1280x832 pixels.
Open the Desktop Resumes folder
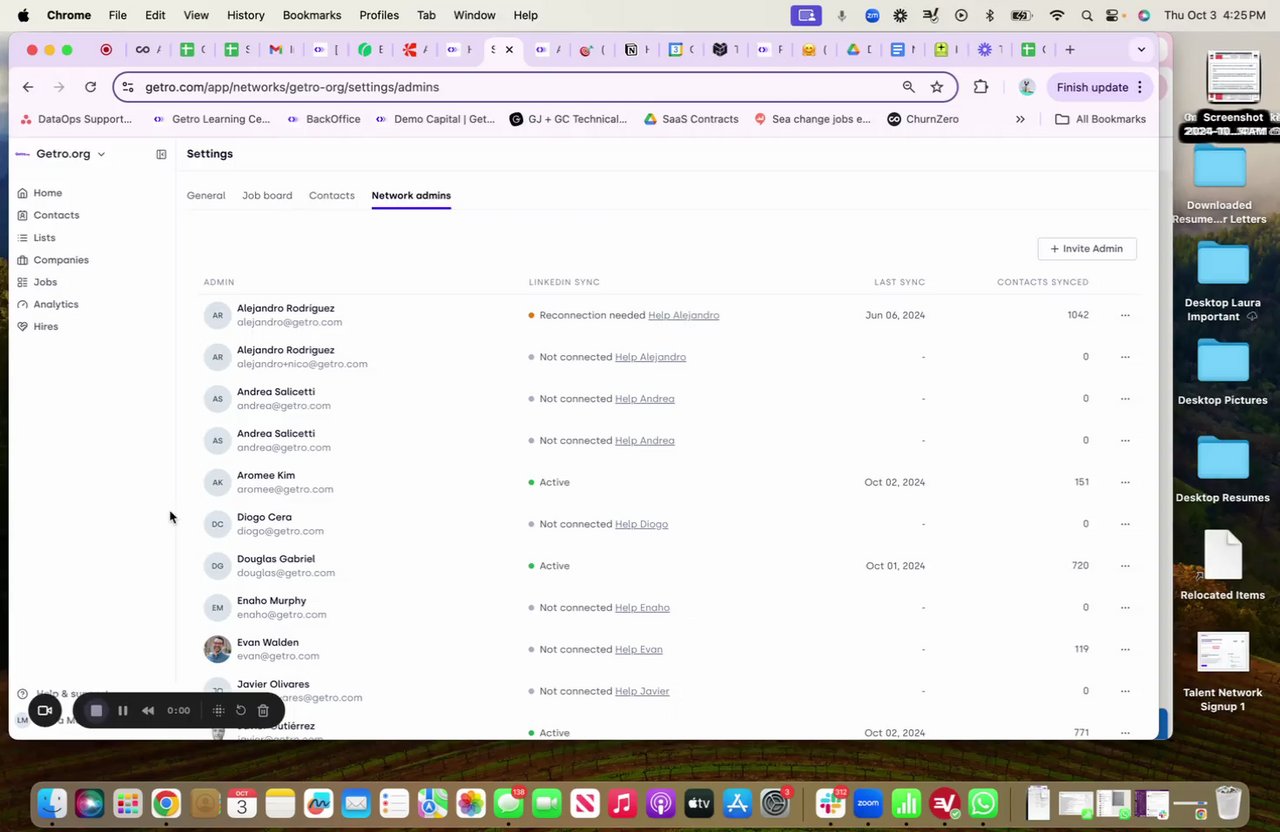click(1222, 469)
